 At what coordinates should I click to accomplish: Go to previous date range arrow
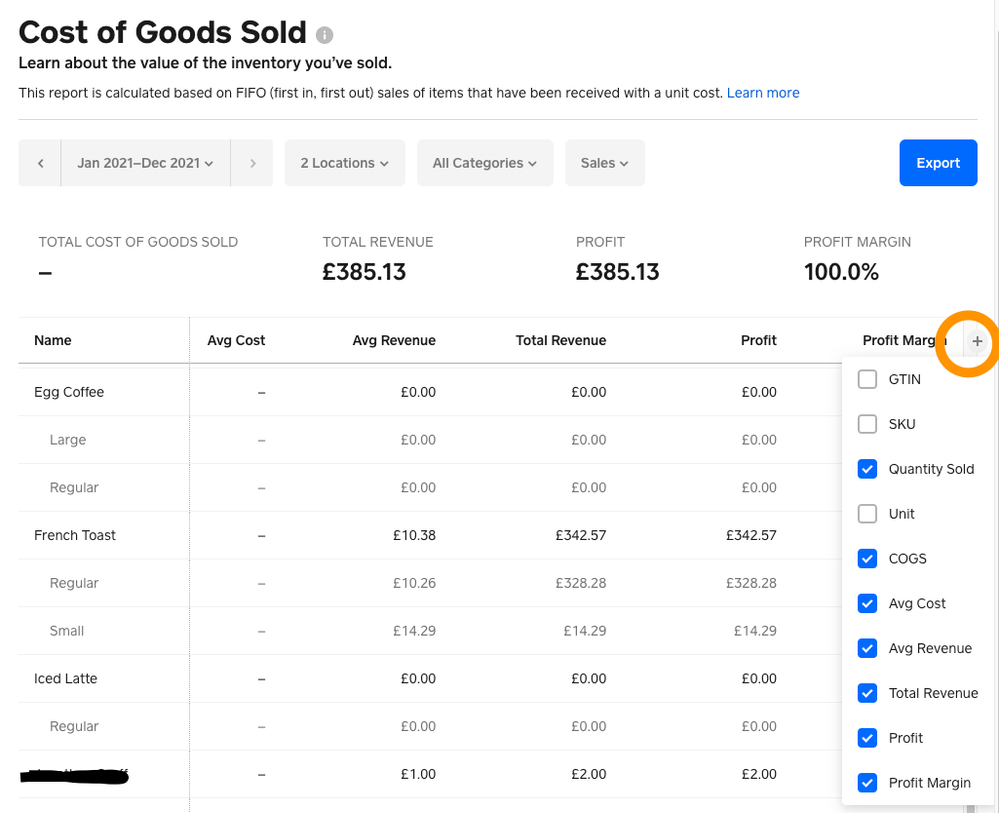tap(40, 163)
